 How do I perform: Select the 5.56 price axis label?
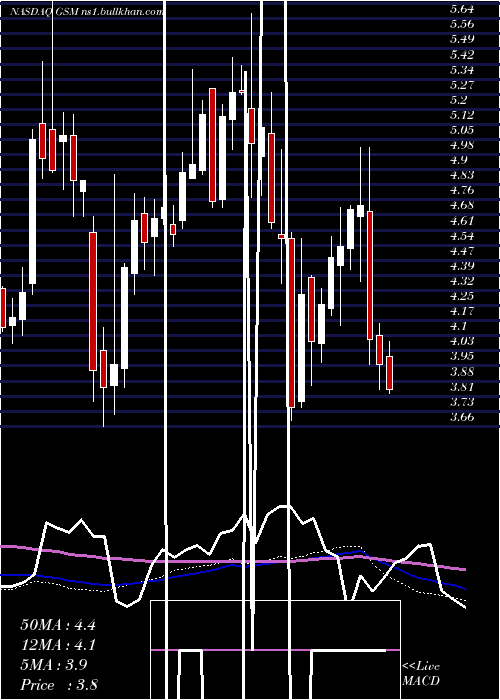pyautogui.click(x=462, y=24)
